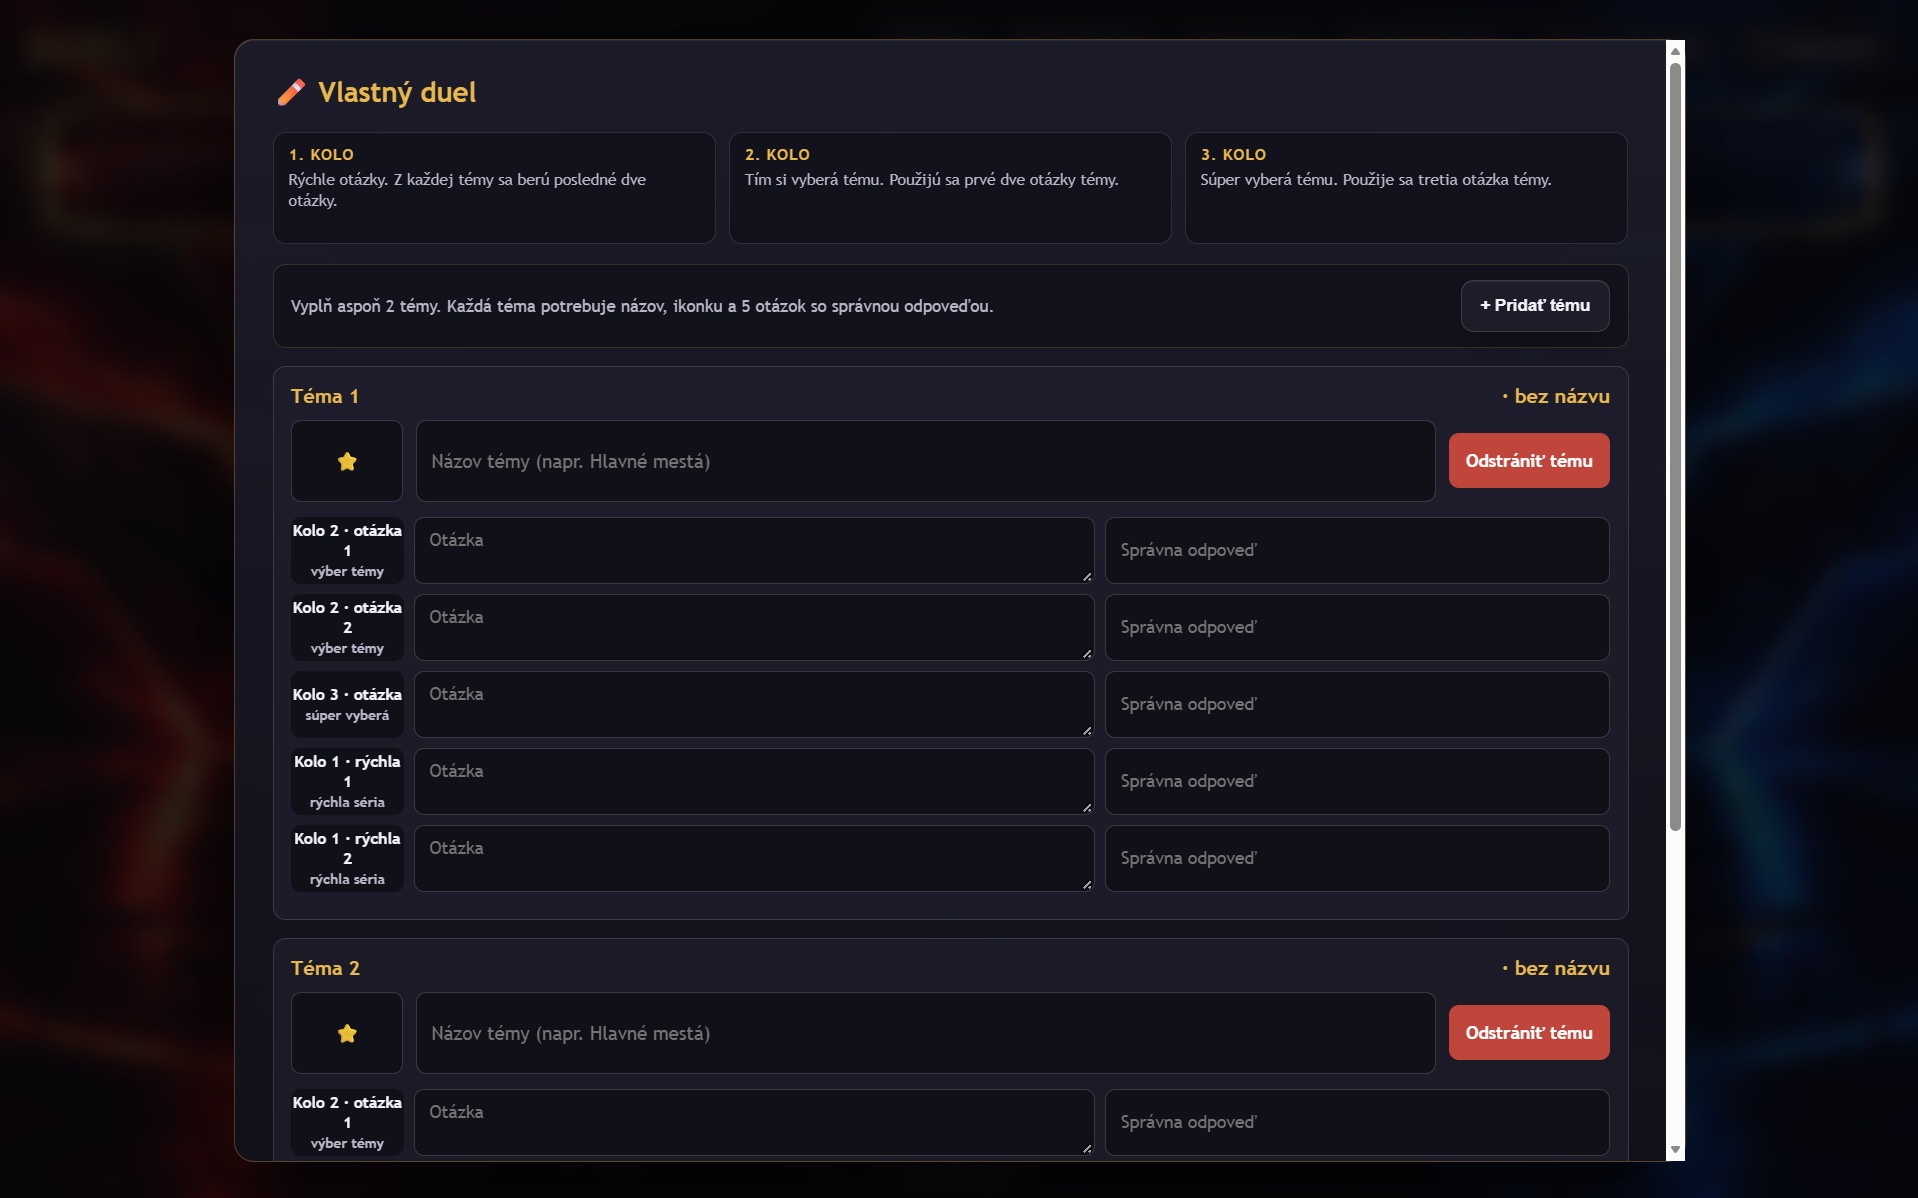Screen dimensions: 1918x1198
Task: Click answer field for Kolo 1 rýchla 1
Action: [x=1357, y=781]
